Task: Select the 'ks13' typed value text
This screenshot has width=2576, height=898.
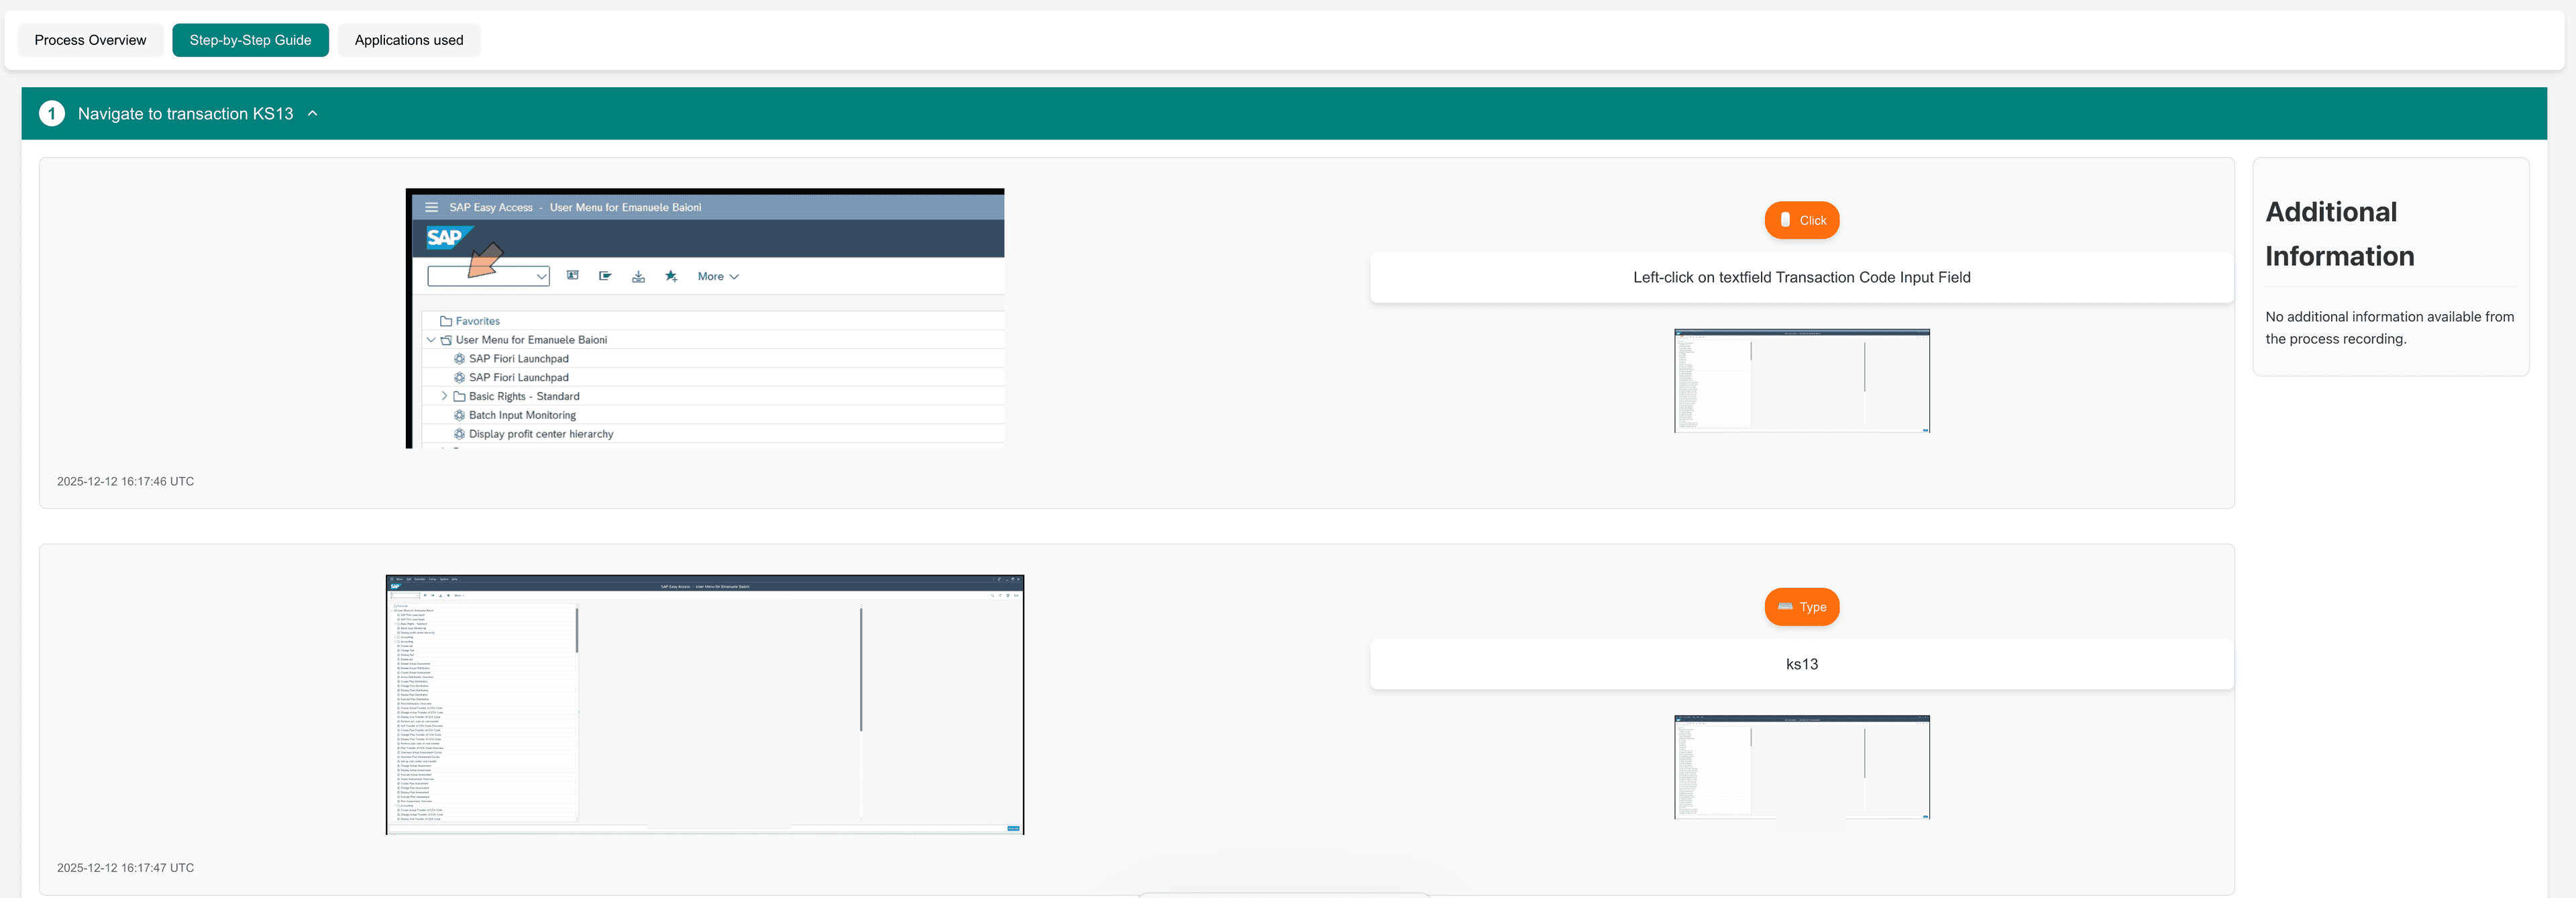Action: click(x=1802, y=664)
